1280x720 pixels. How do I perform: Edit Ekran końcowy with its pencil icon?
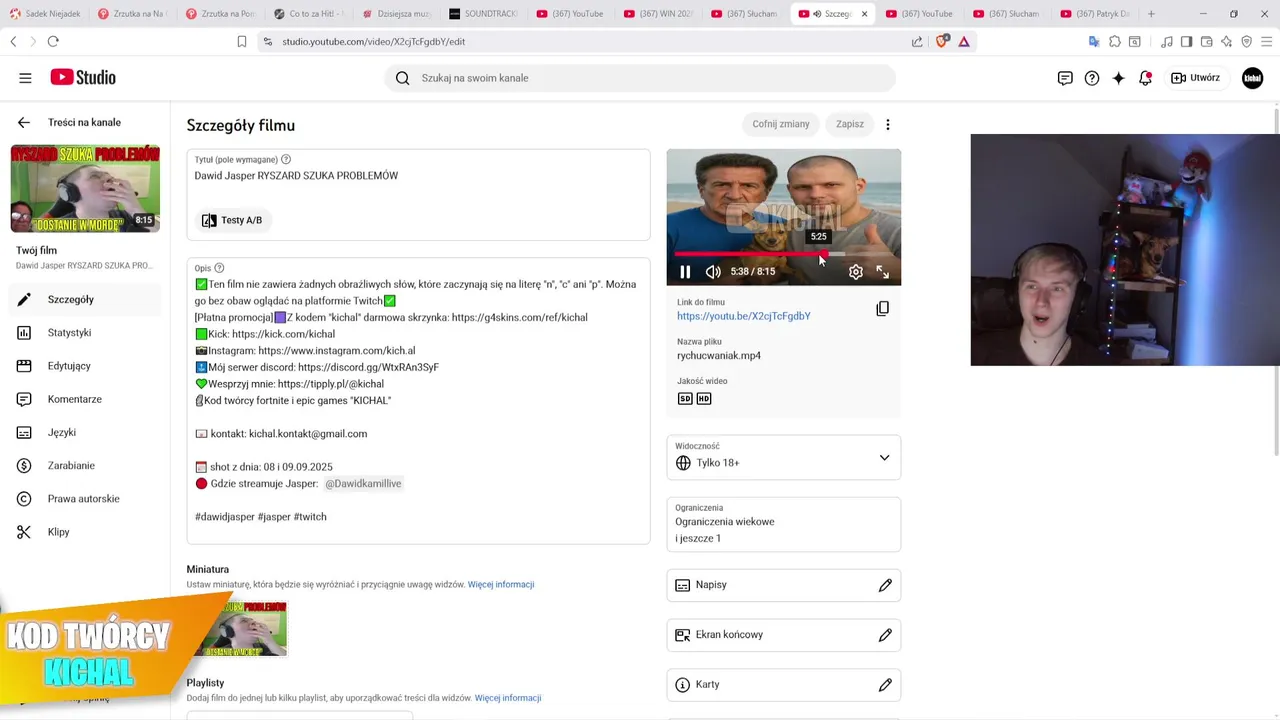tap(885, 635)
